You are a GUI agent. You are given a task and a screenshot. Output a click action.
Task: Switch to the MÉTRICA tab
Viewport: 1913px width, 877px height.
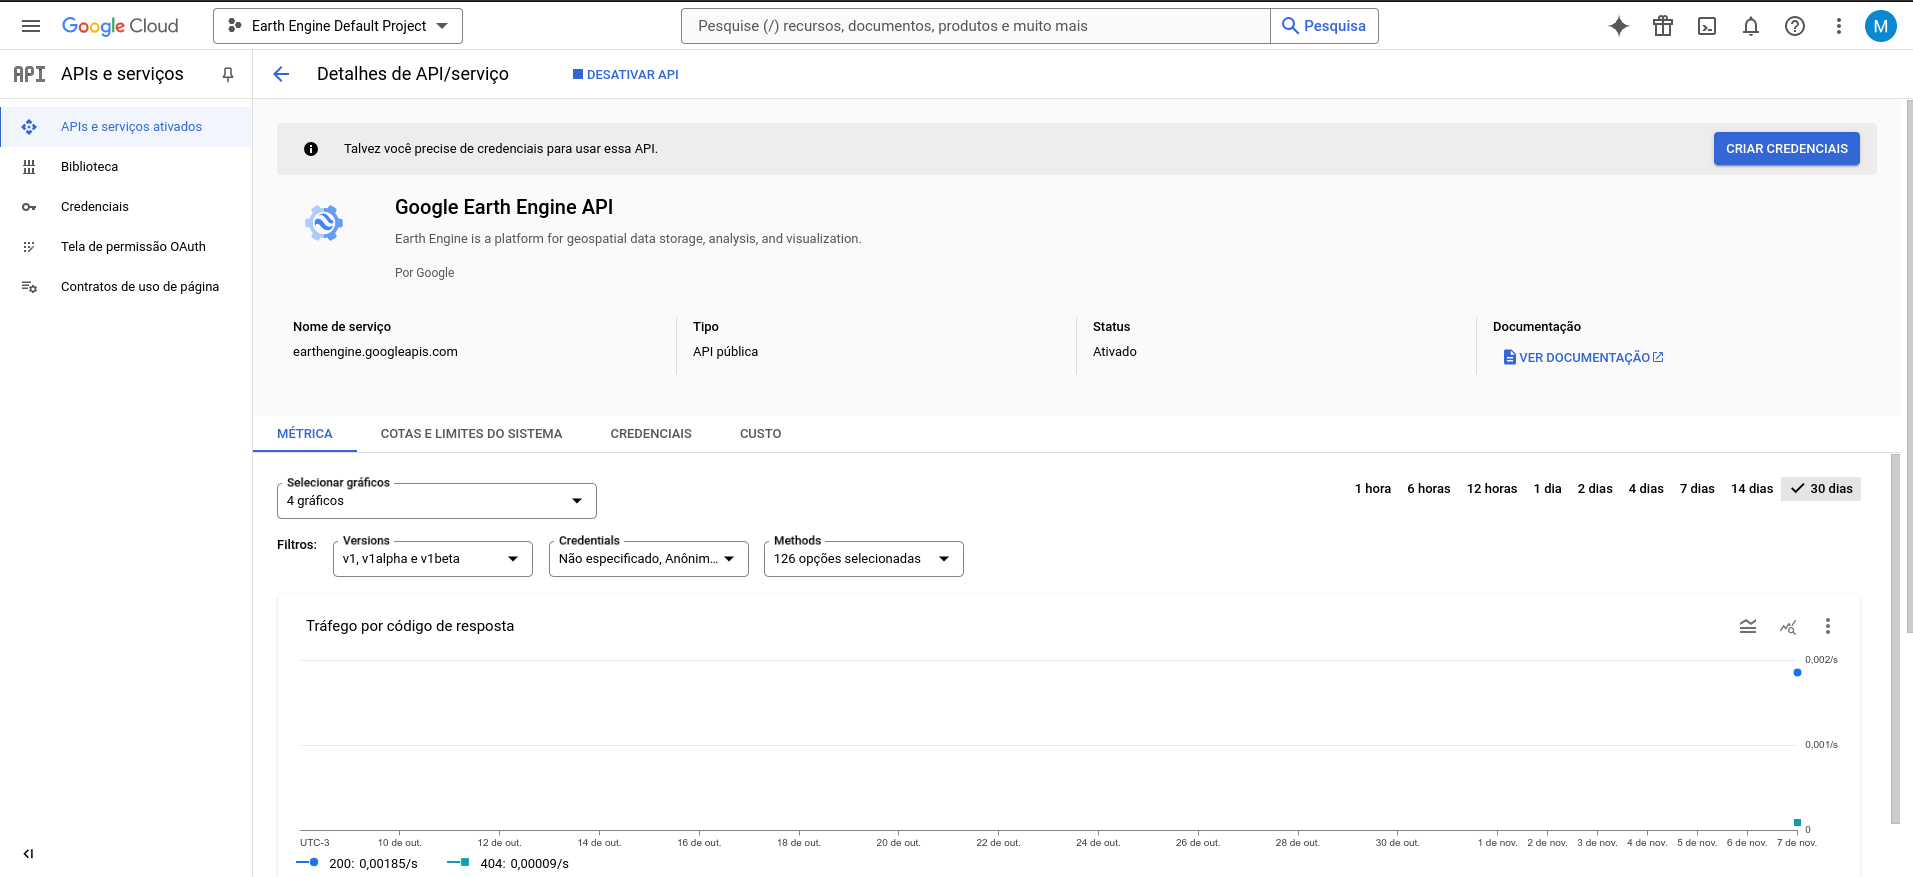coord(305,434)
